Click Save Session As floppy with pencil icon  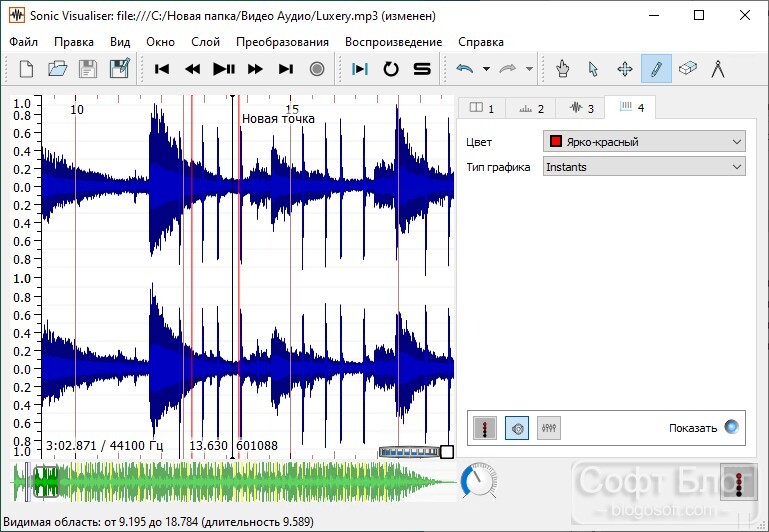coord(119,69)
